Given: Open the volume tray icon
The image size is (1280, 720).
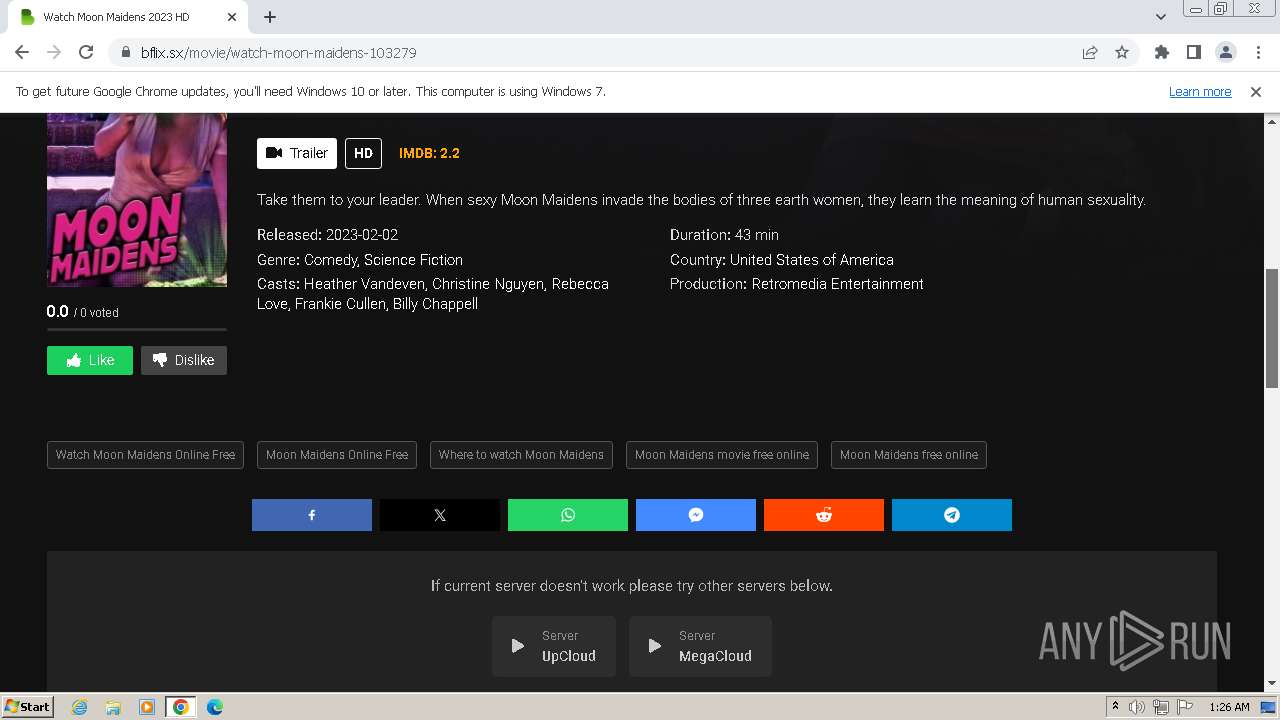Looking at the screenshot, I should tap(1137, 707).
